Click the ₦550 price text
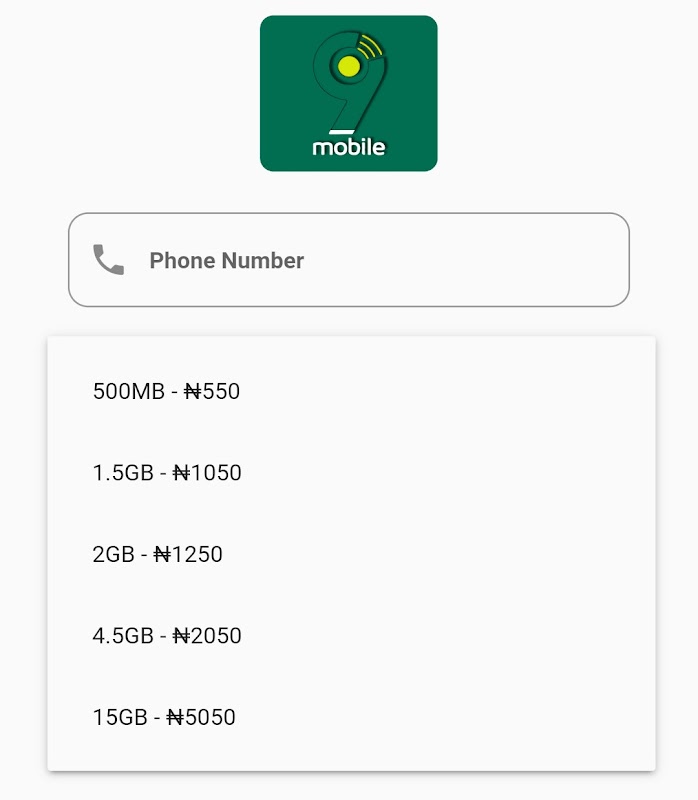 pos(212,391)
